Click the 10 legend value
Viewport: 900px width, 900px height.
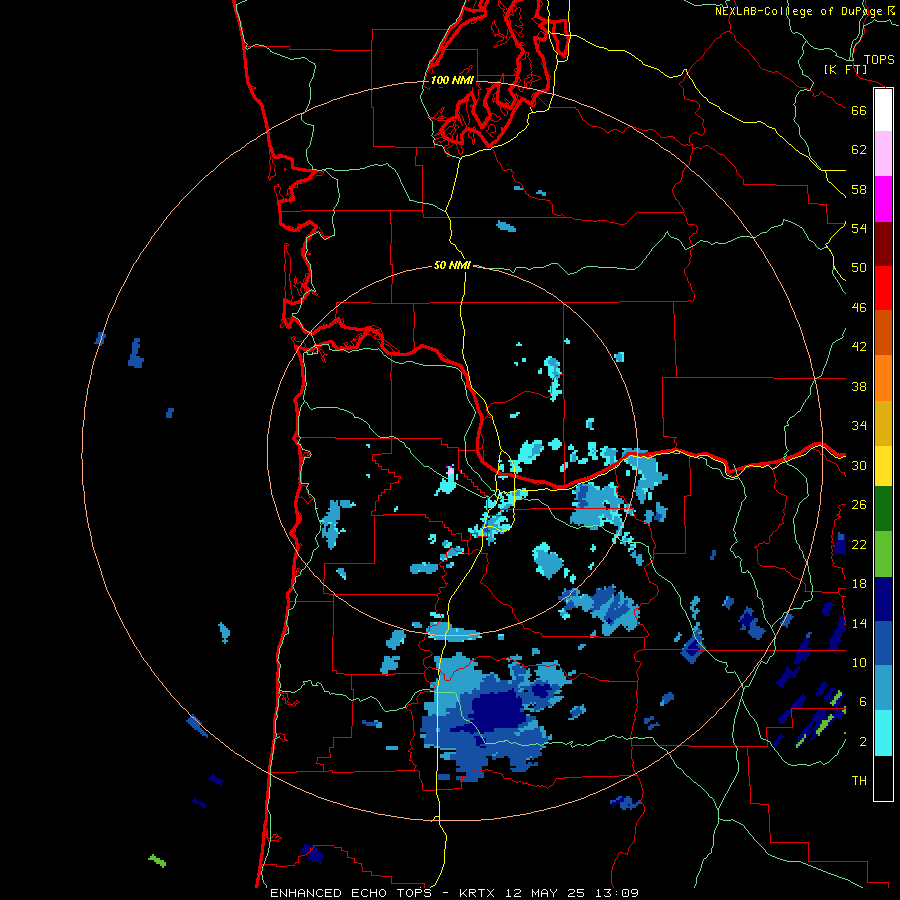(859, 663)
